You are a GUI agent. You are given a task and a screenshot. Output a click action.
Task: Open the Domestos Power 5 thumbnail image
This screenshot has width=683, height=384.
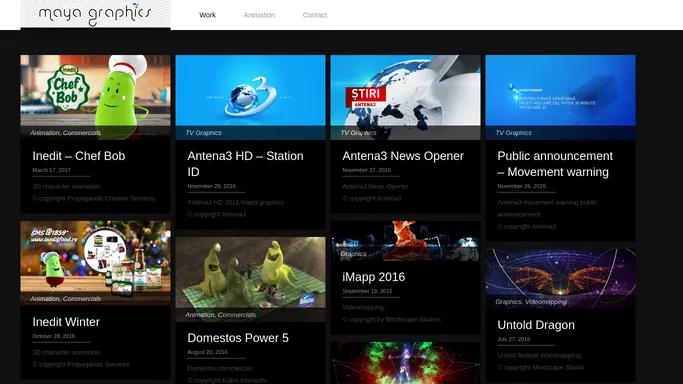tap(250, 279)
